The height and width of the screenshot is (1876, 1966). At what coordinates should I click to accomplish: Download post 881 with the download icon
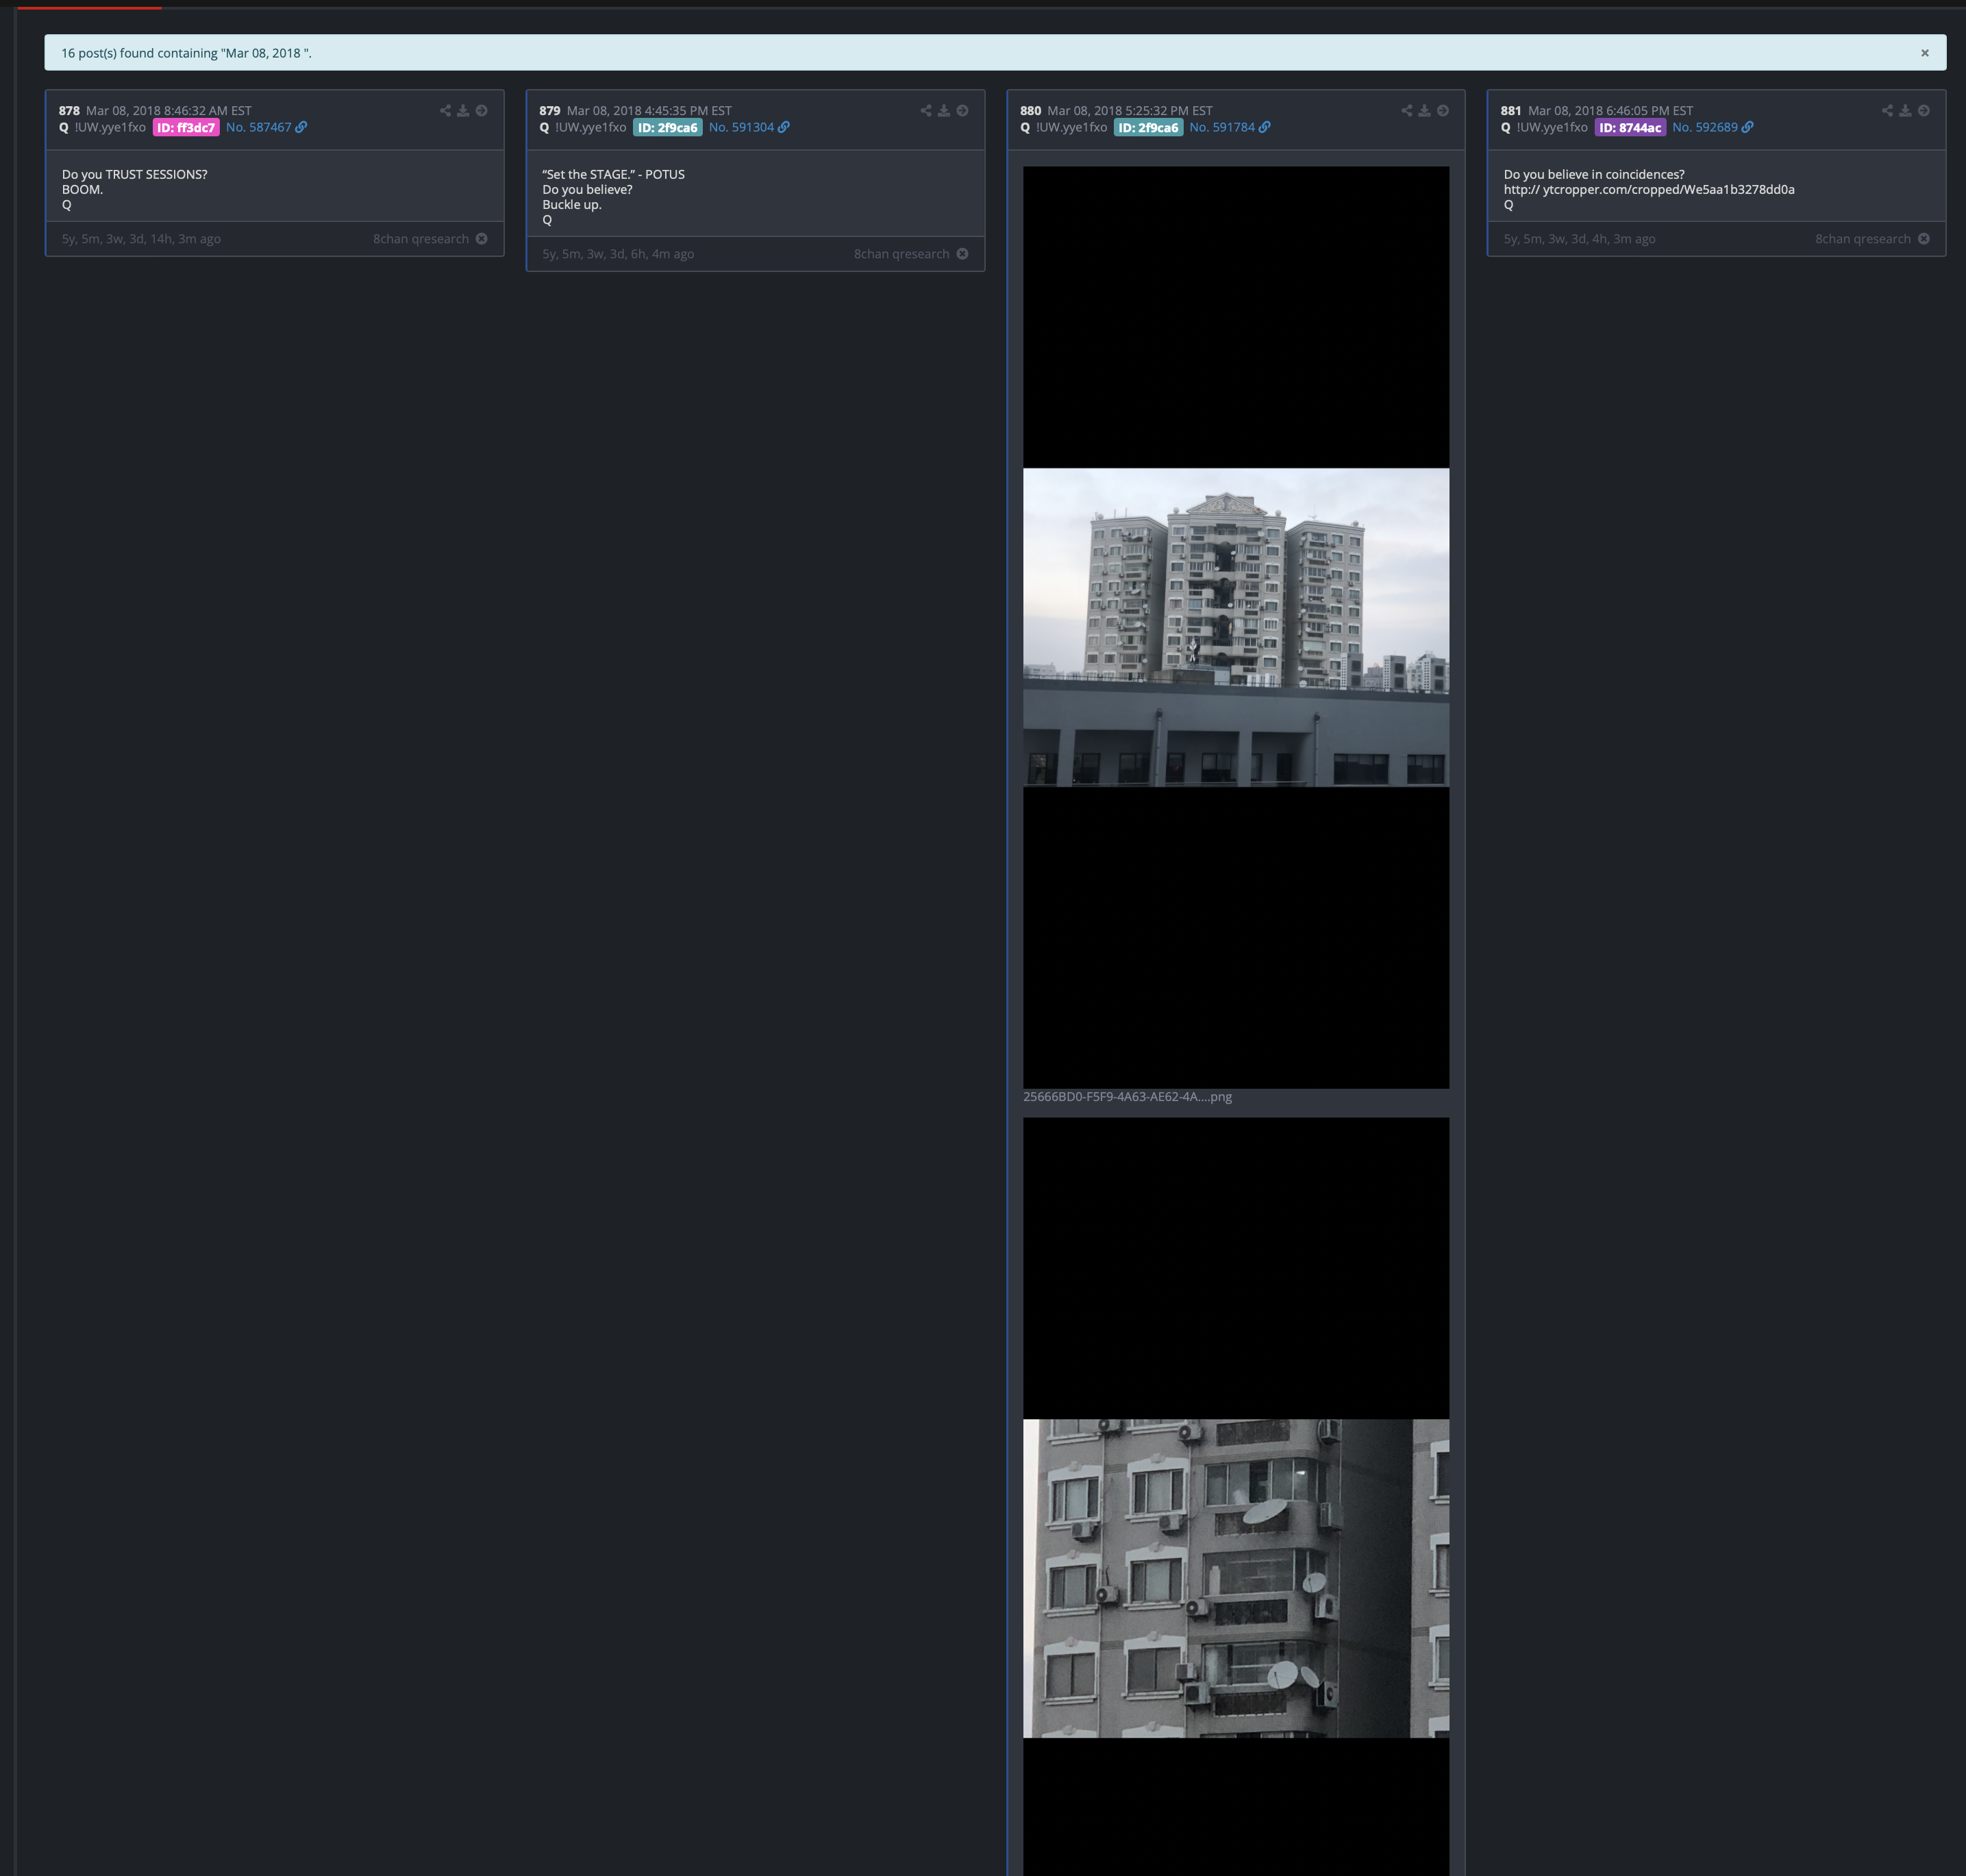1905,111
